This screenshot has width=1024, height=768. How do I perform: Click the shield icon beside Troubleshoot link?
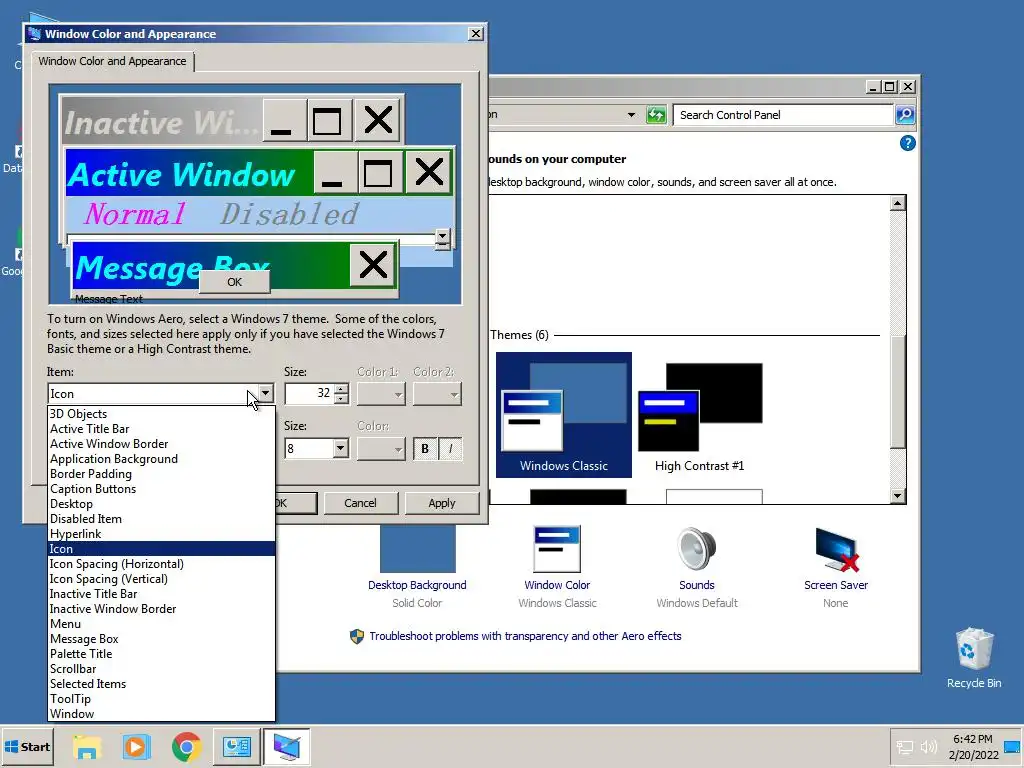click(x=357, y=636)
